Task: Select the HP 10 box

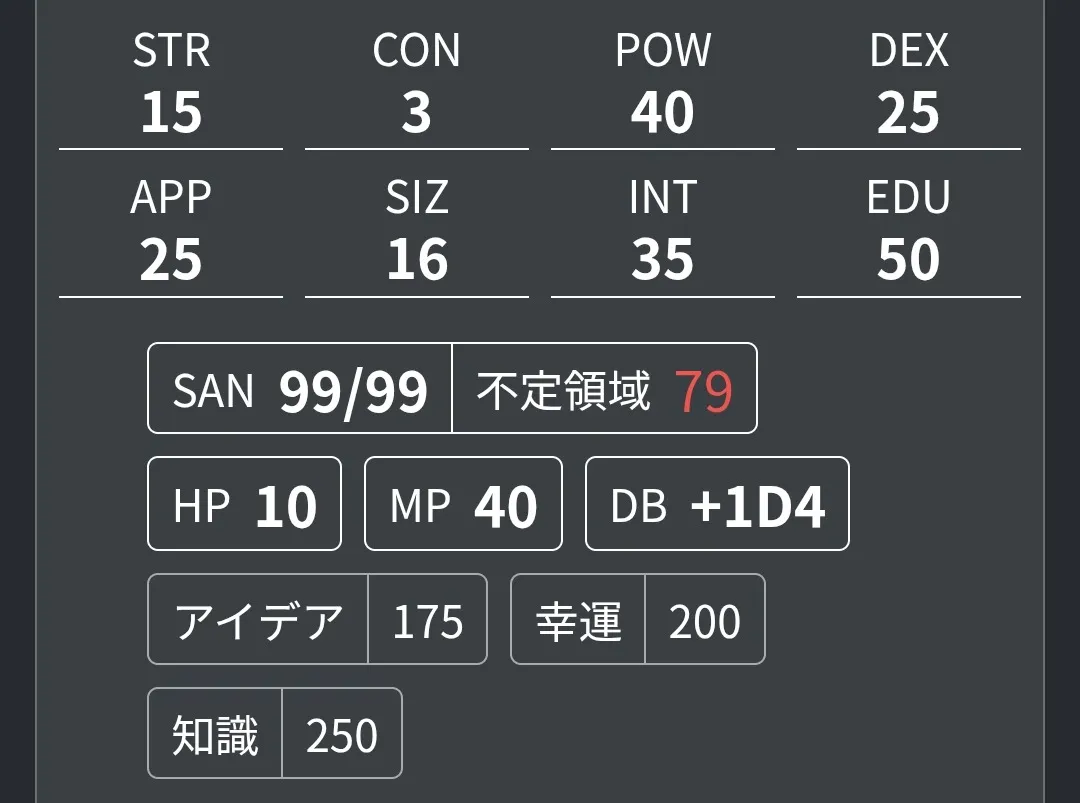Action: [x=244, y=505]
